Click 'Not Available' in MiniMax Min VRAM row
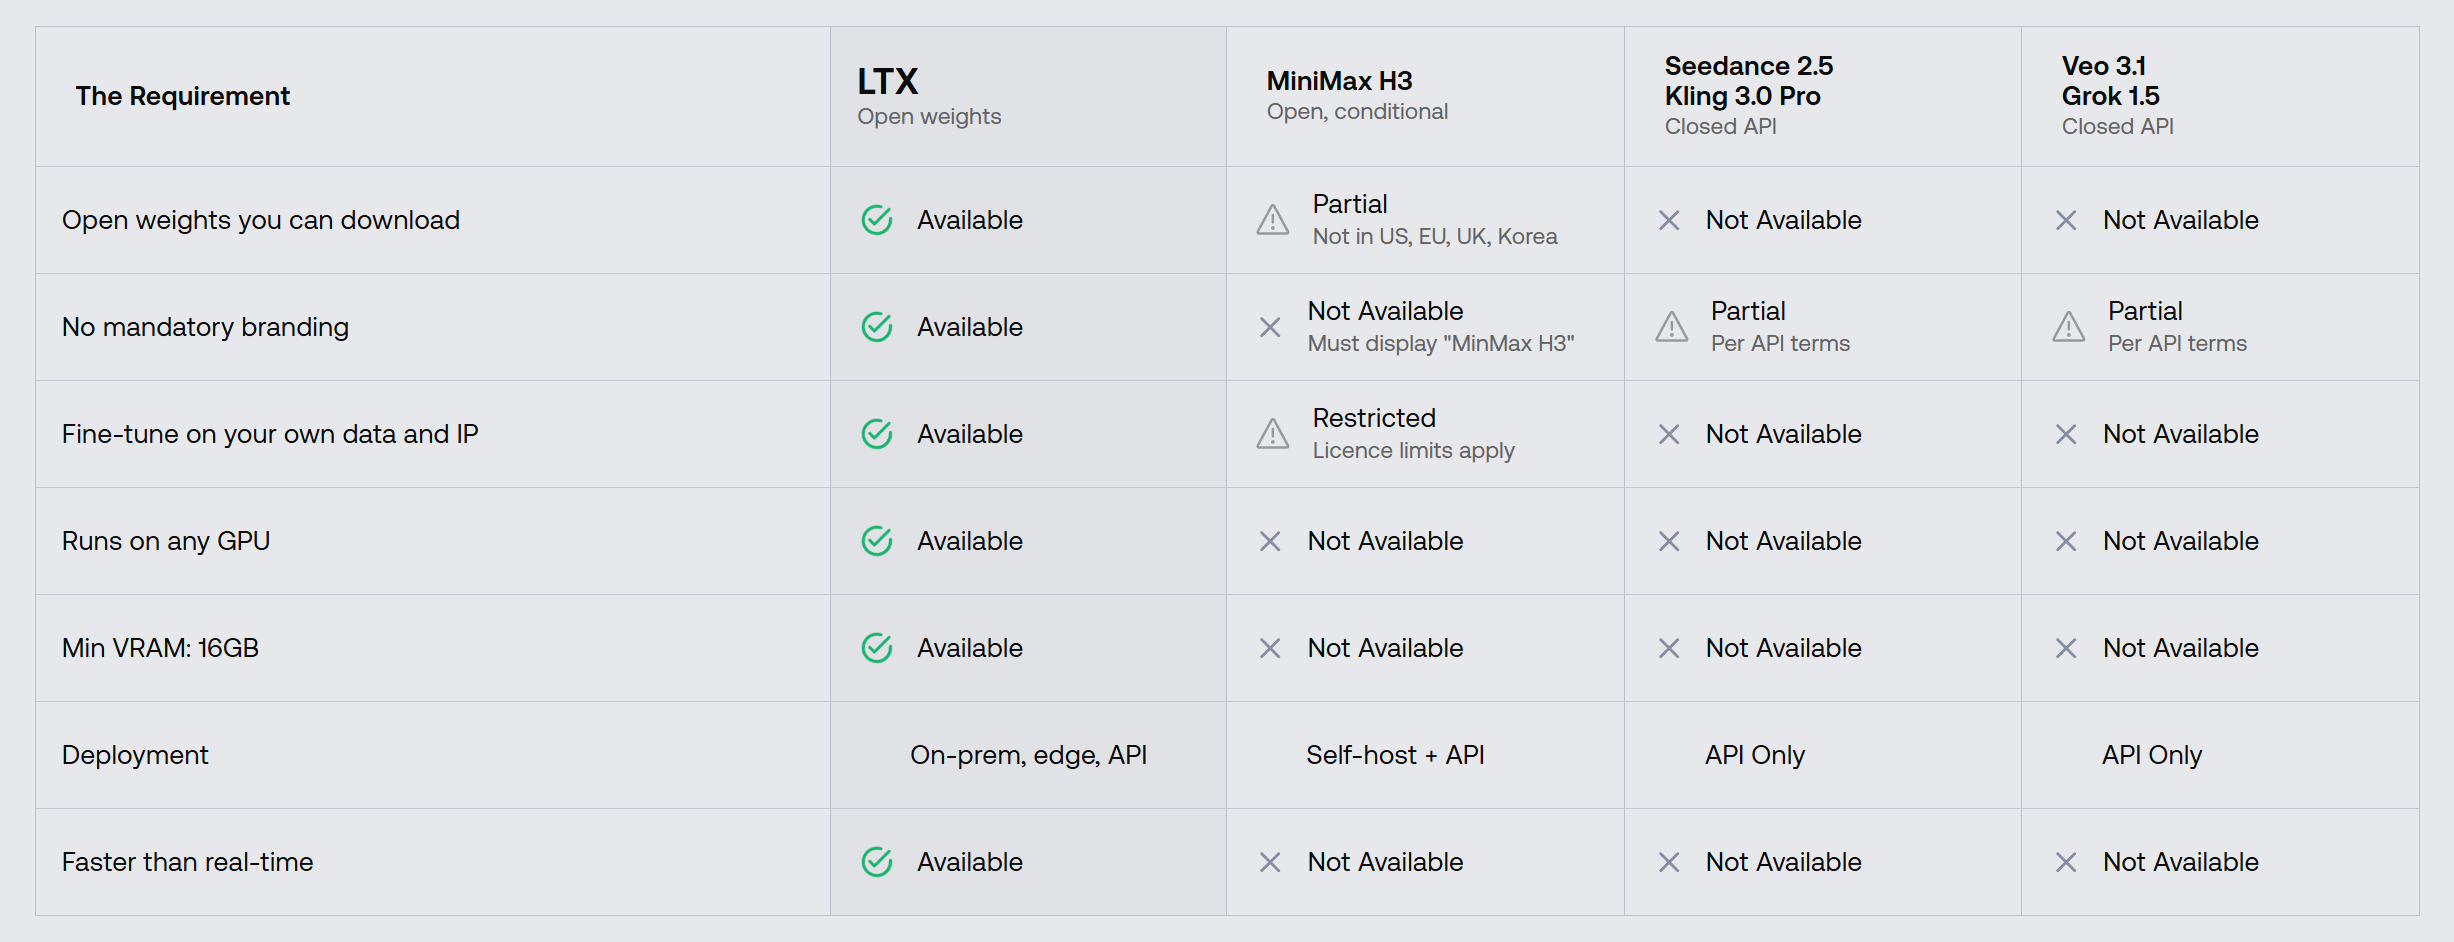 pyautogui.click(x=1385, y=648)
